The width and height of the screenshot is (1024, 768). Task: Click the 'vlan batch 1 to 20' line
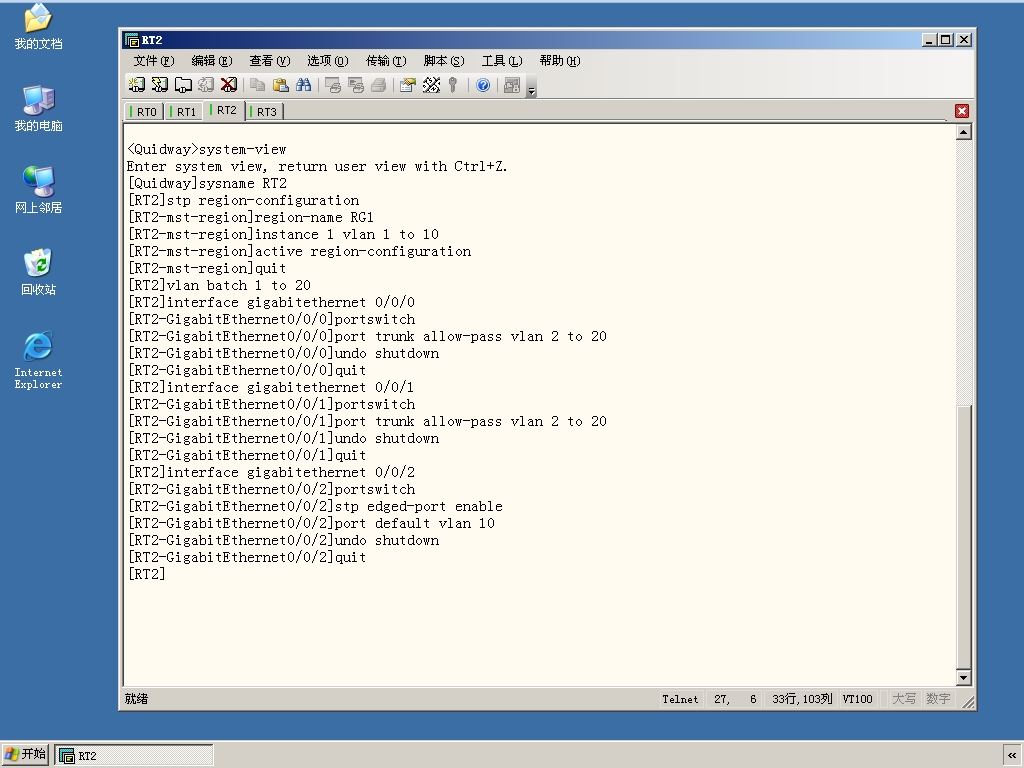coord(219,285)
